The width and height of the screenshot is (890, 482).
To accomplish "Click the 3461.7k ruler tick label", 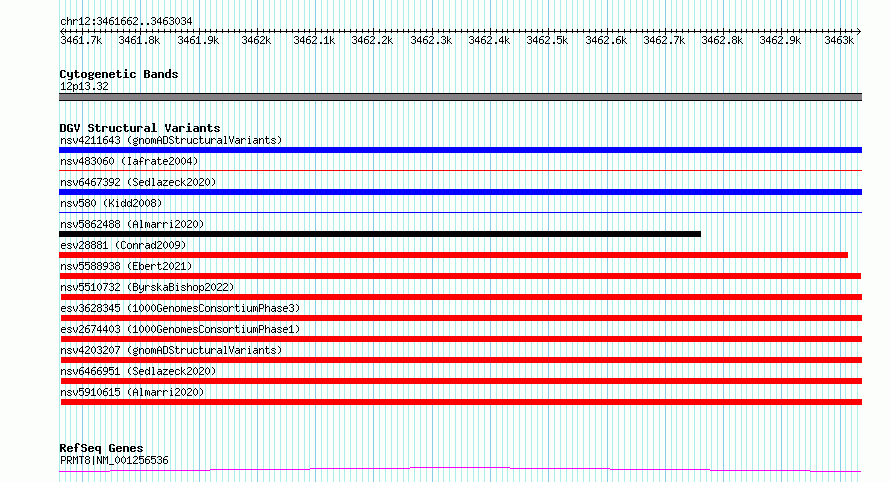I will (x=81, y=41).
